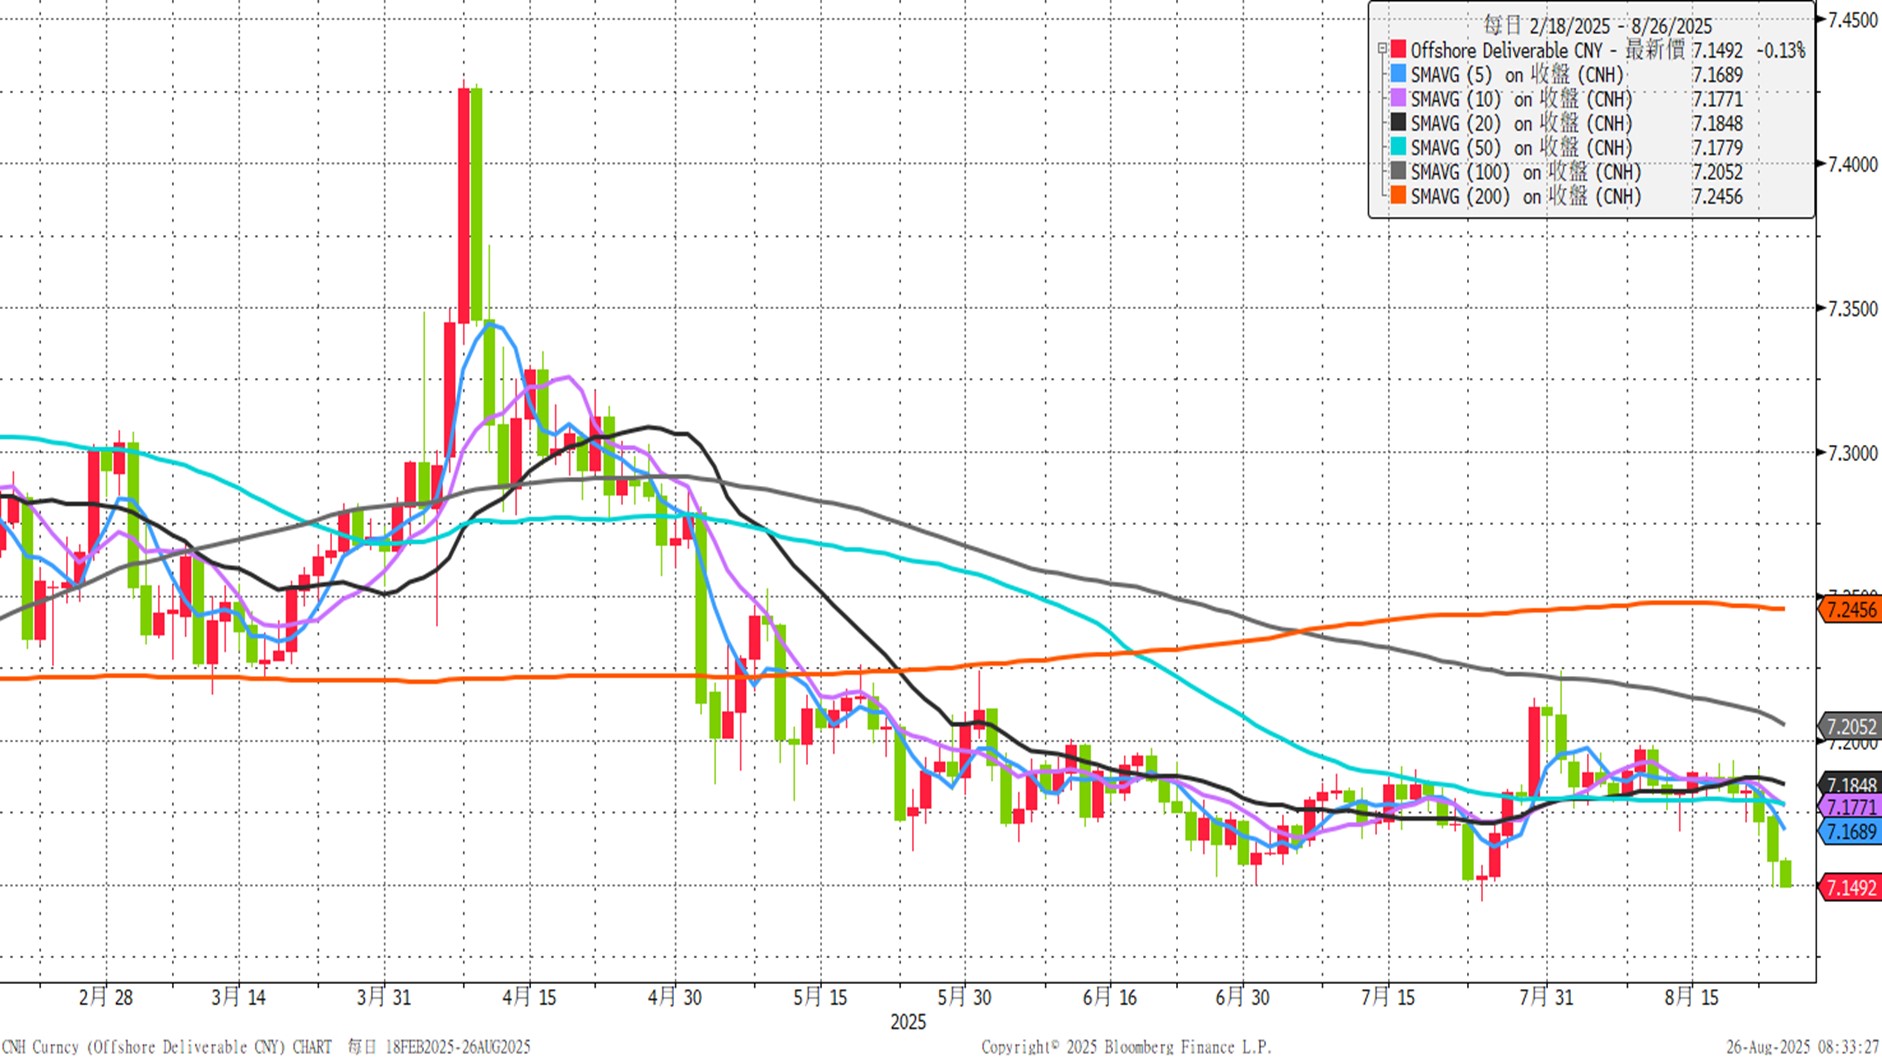Click legend value 7.2456
Screen dimensions: 1882x1058
point(1717,197)
